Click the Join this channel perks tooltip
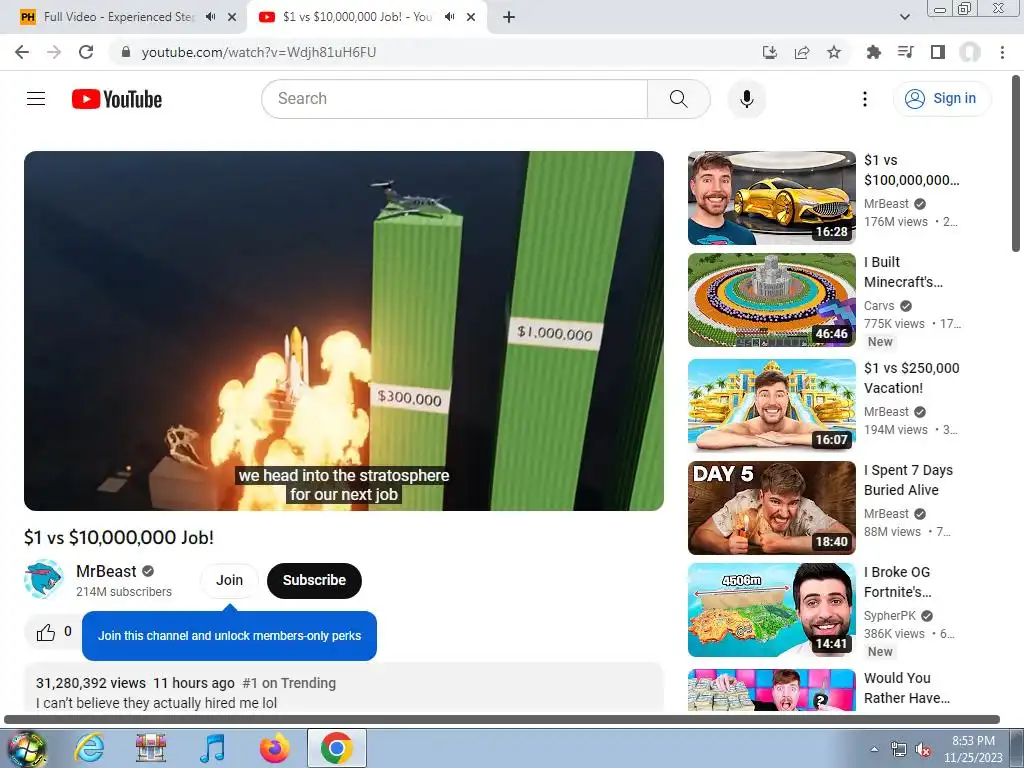Image resolution: width=1024 pixels, height=768 pixels. 229,635
